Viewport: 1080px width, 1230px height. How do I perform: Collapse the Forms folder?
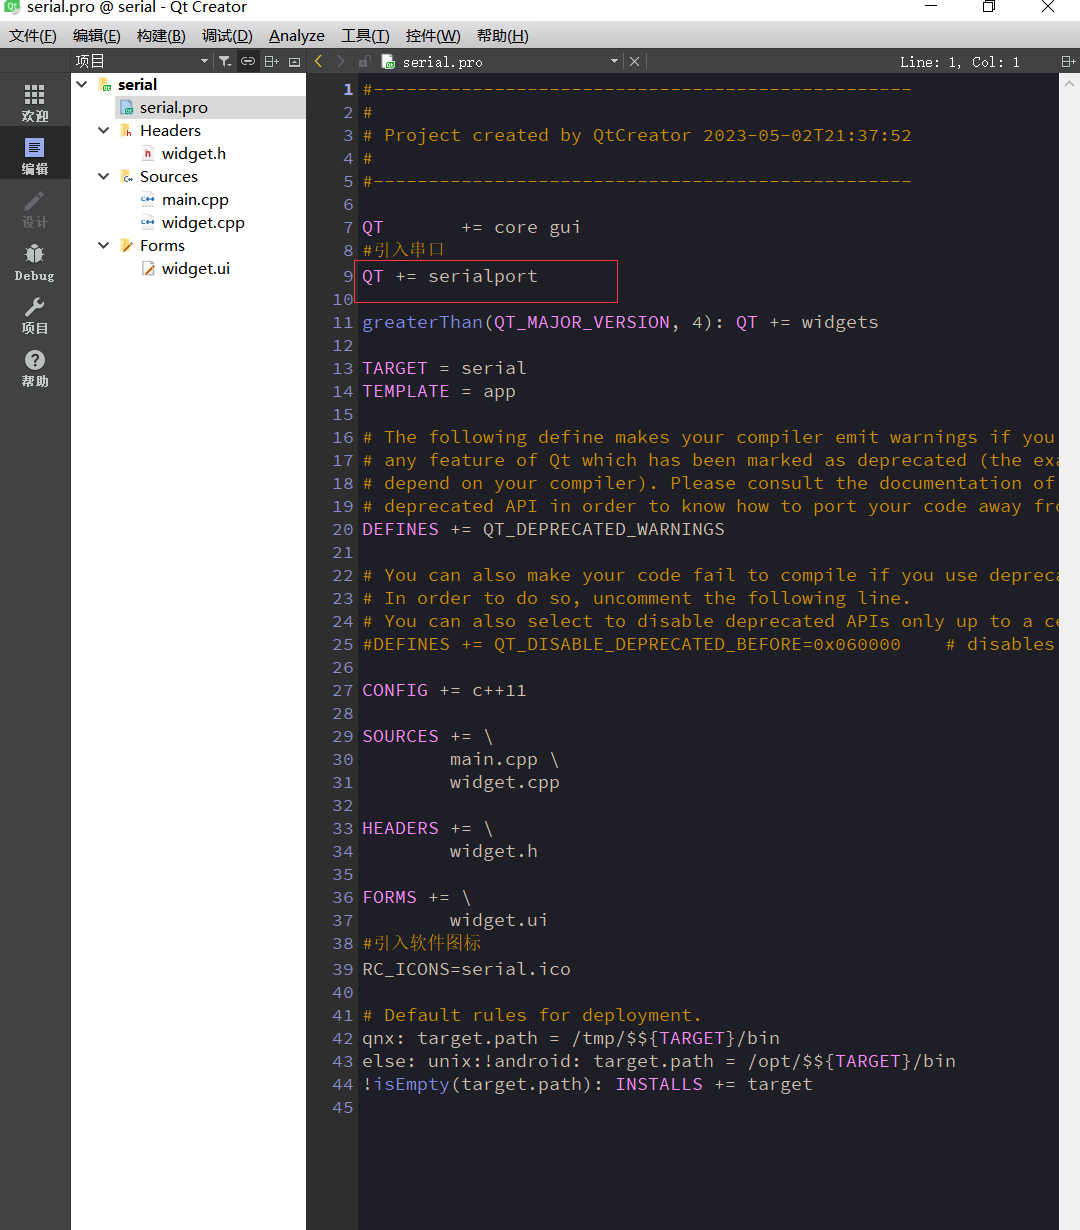pos(104,246)
